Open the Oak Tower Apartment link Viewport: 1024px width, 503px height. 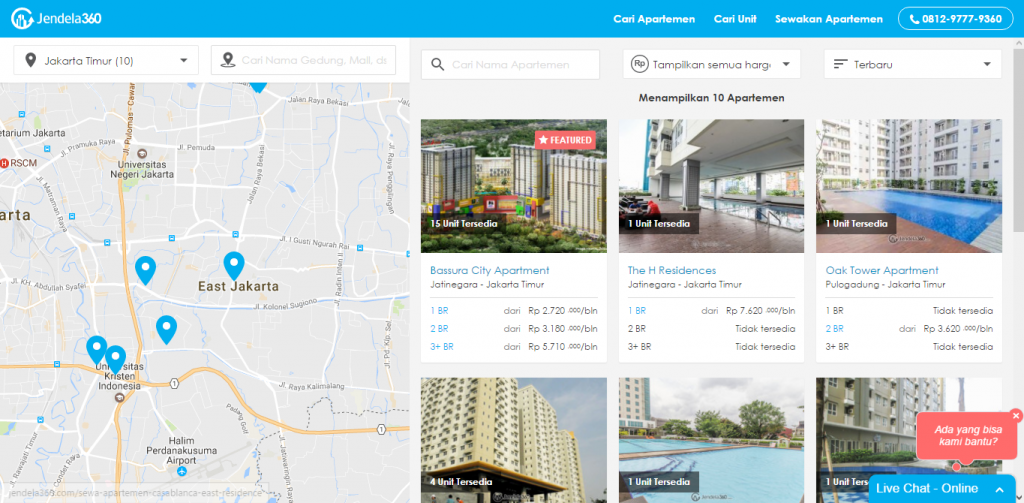click(882, 270)
